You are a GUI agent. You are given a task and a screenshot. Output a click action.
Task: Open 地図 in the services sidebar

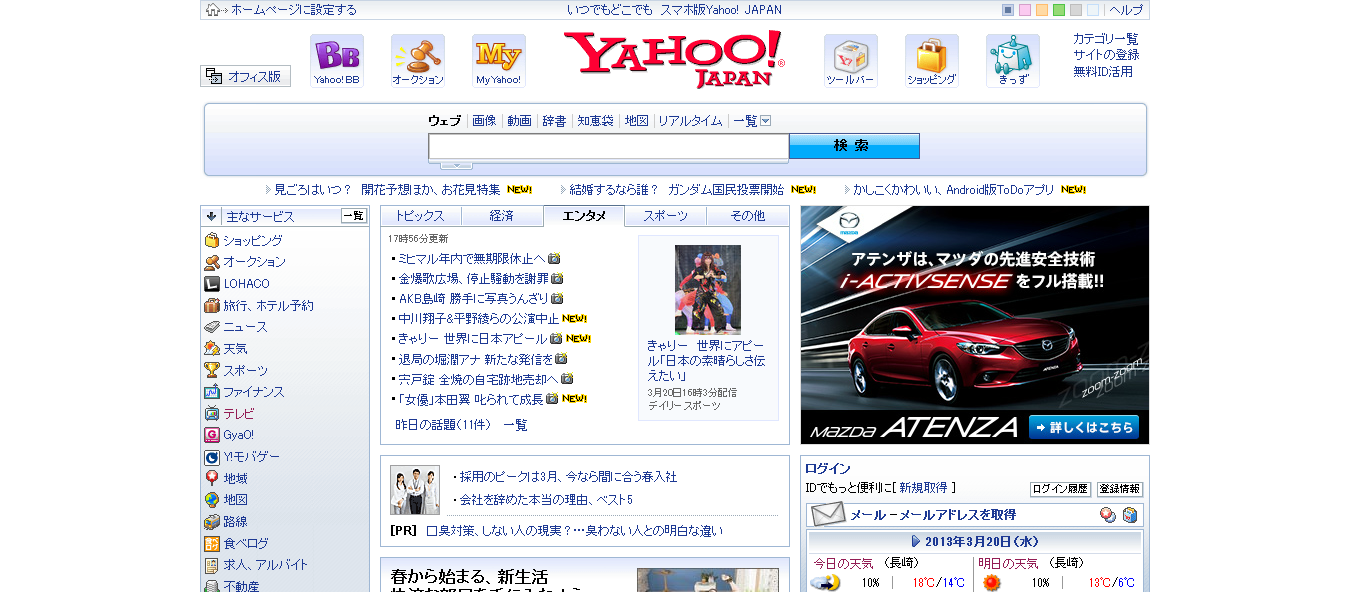[x=235, y=500]
